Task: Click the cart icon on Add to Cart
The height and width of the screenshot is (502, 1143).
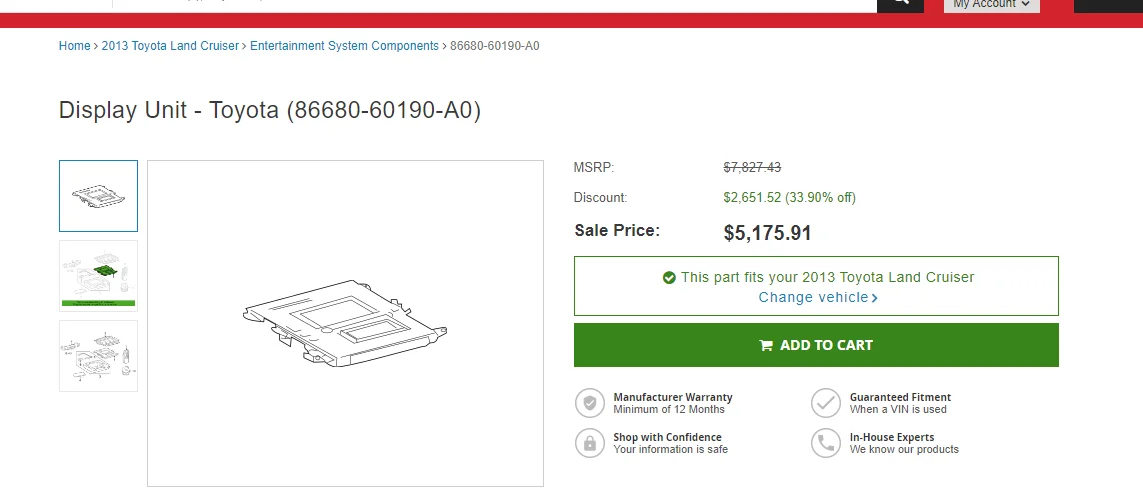Action: coord(766,346)
